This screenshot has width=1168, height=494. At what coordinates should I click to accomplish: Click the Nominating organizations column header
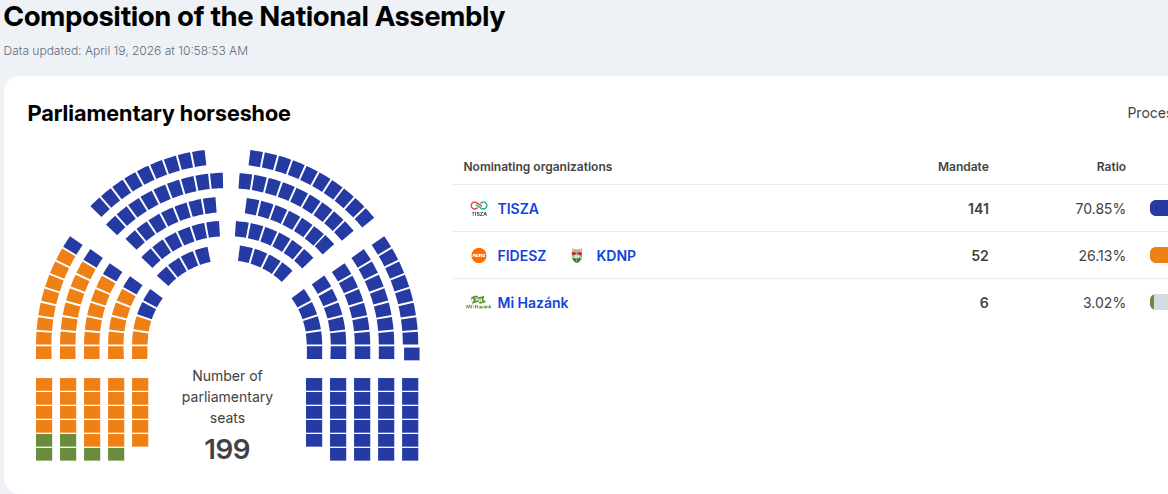[x=538, y=167]
